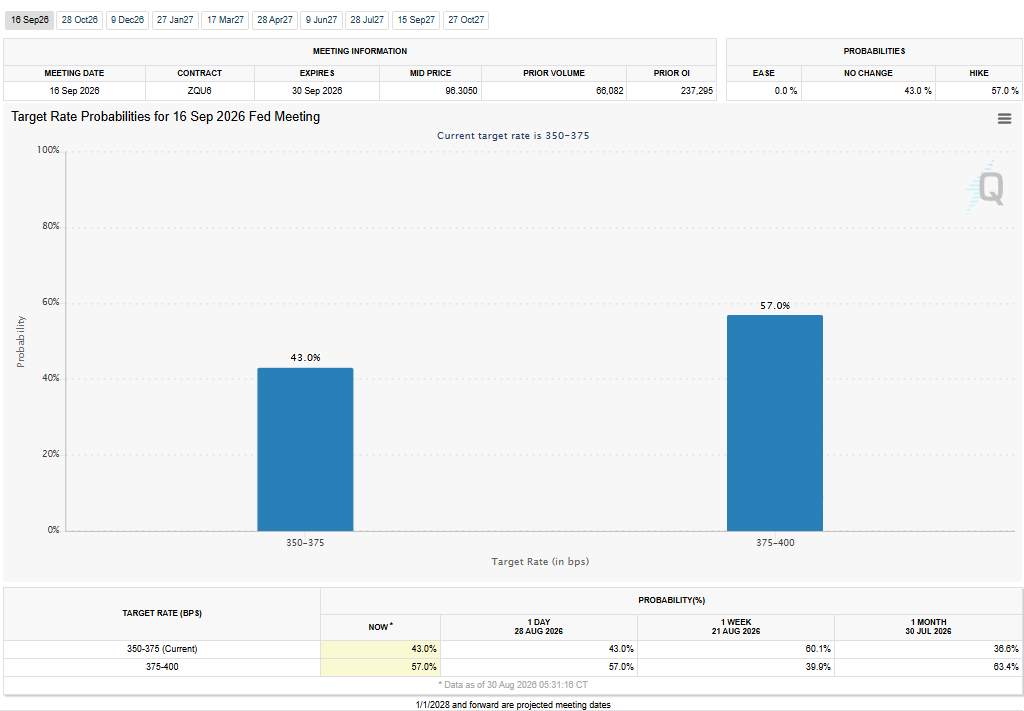Click the 375-400 target rate row label

click(x=162, y=667)
